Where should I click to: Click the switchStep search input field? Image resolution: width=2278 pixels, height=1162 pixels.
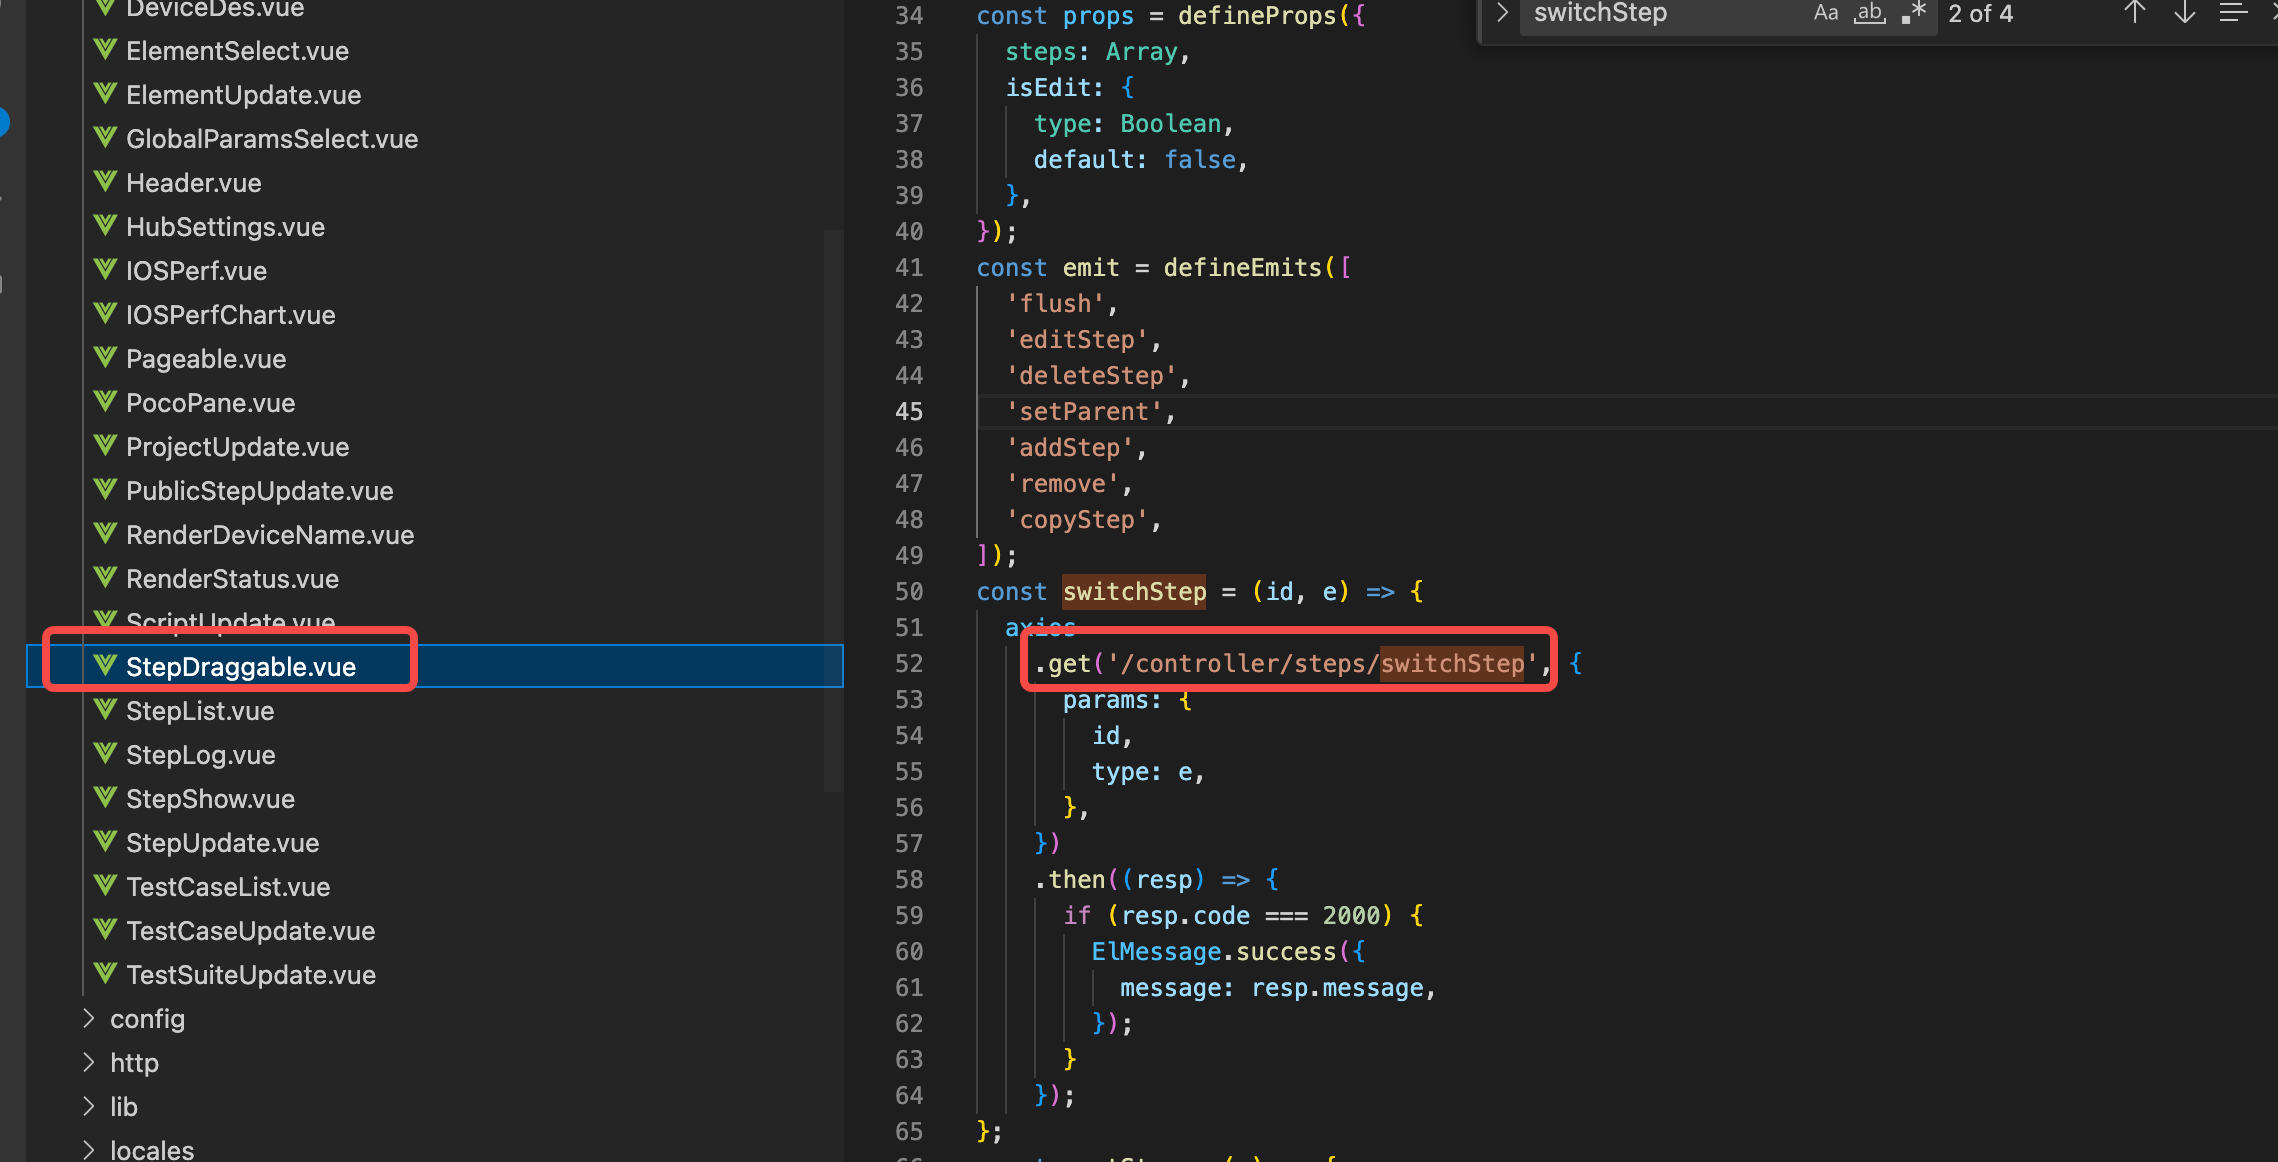click(x=1660, y=14)
